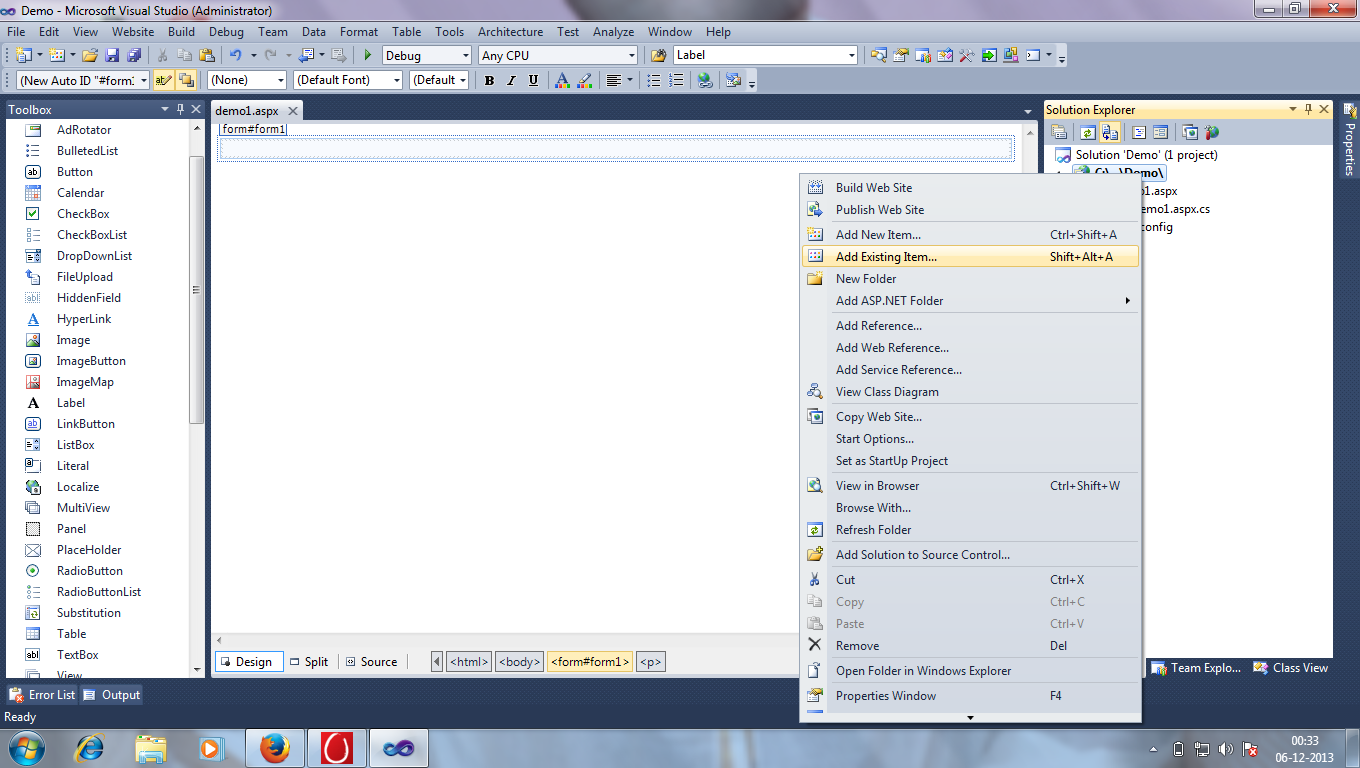Screen dimensions: 1360x768
Task: Click the Windows Start button
Action: coord(26,747)
